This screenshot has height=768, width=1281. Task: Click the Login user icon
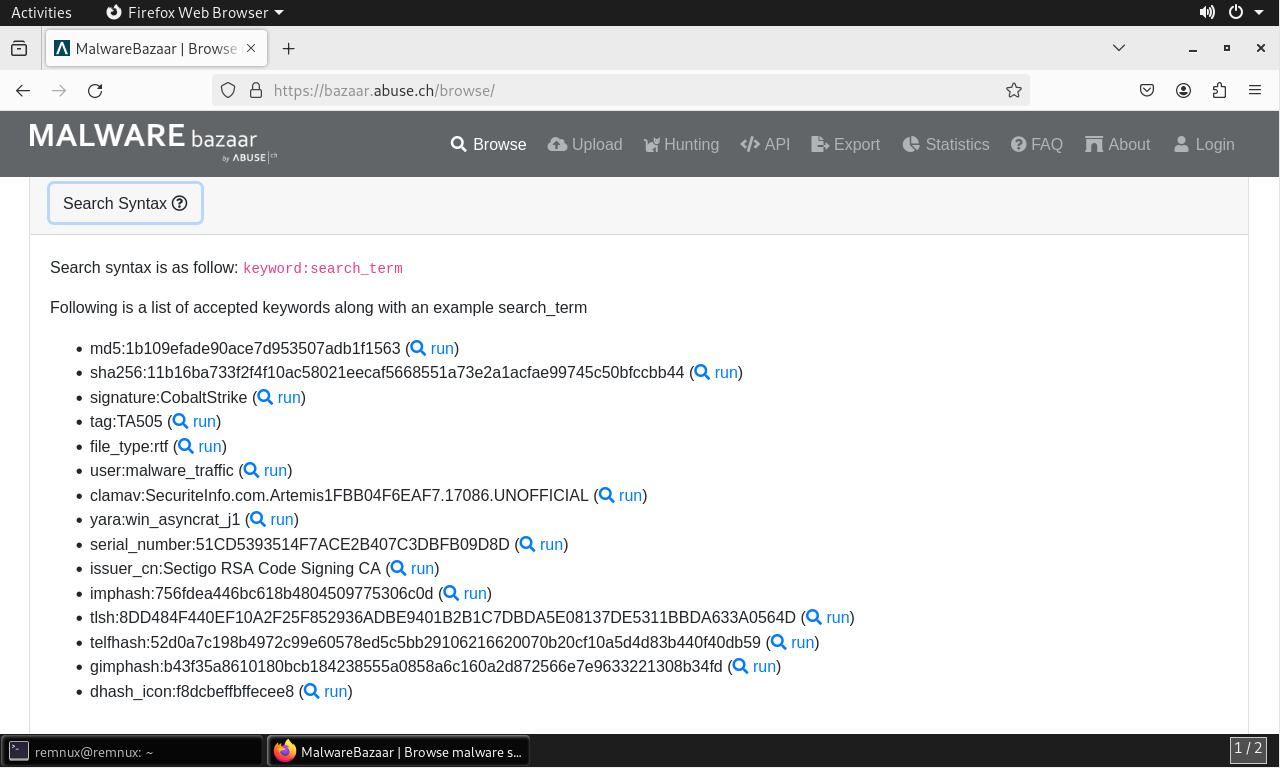[x=1181, y=144]
